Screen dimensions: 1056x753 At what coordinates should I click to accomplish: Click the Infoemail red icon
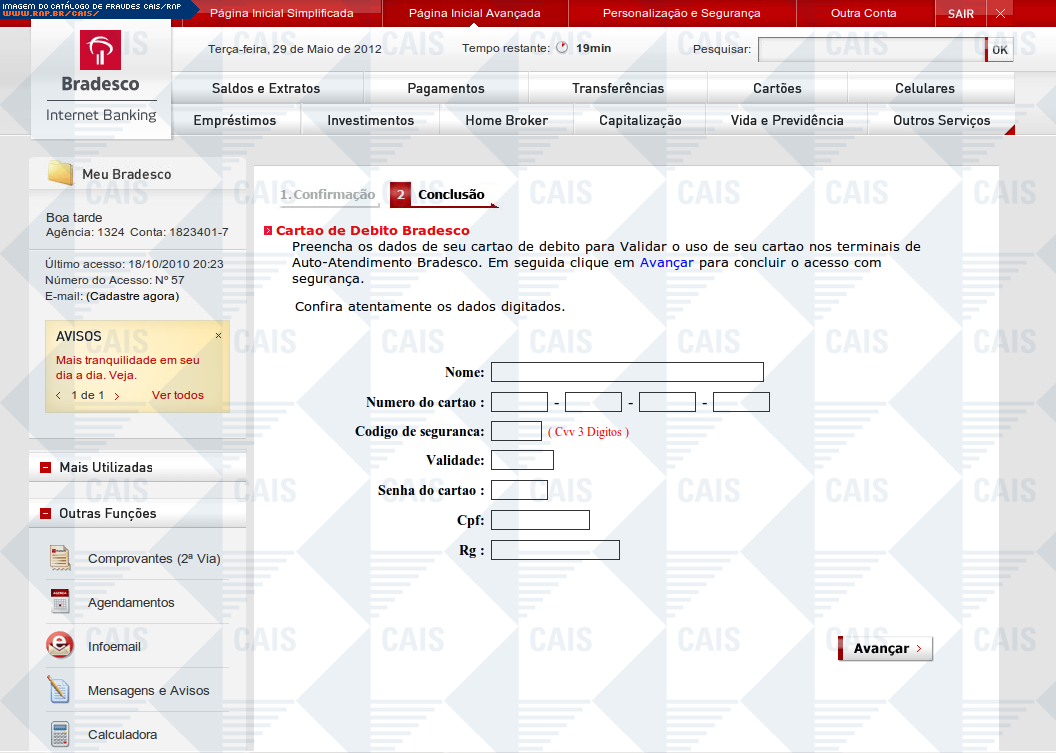point(60,646)
